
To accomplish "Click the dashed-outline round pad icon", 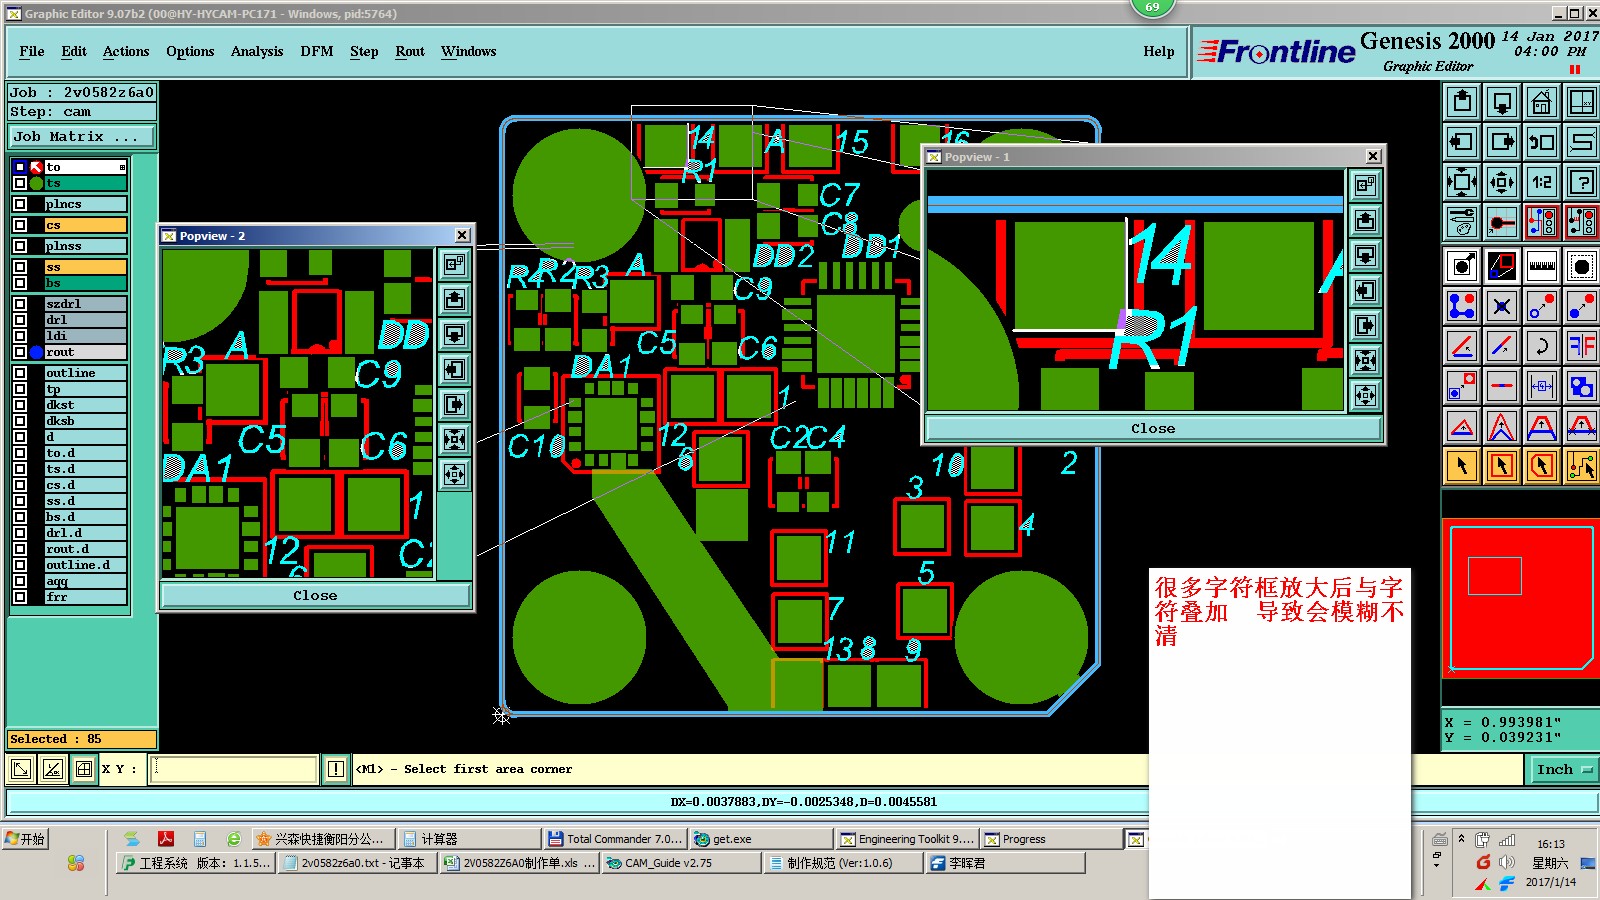I will click(x=1582, y=266).
